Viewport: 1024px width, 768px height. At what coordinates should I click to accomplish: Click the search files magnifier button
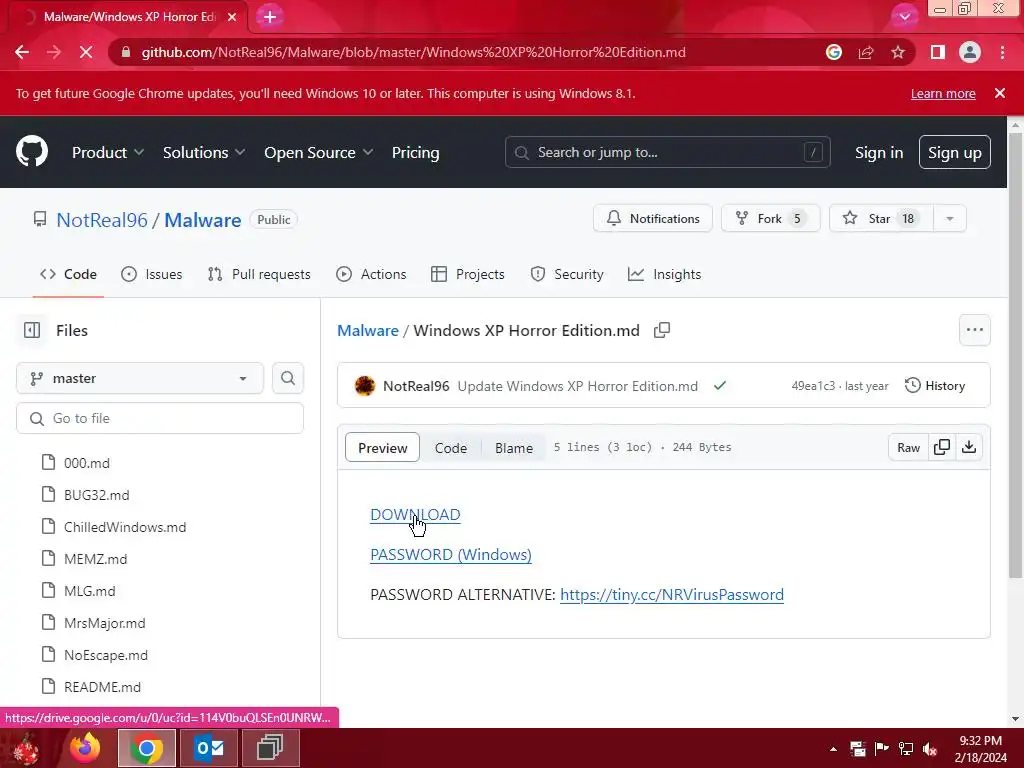click(288, 378)
